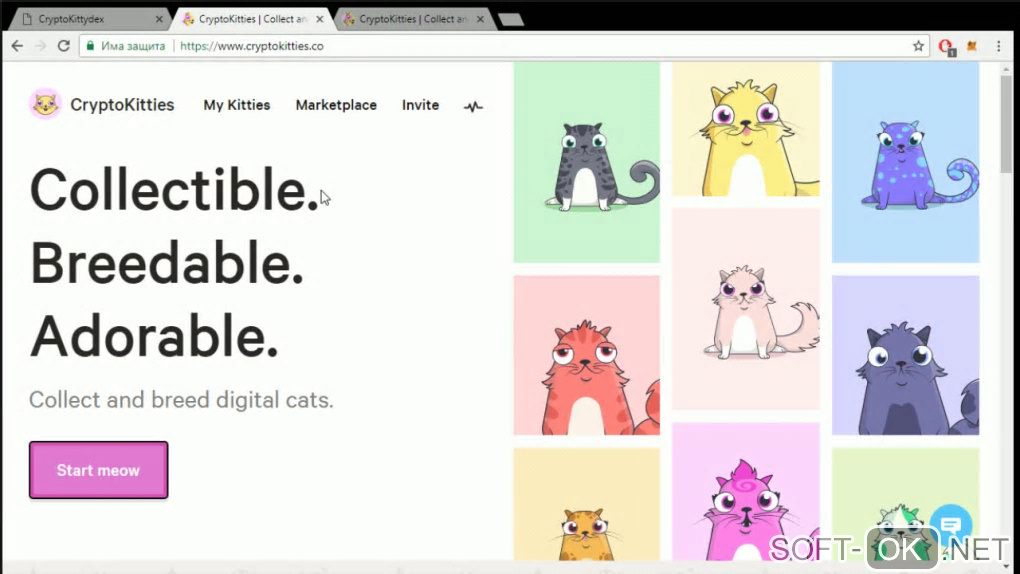
Task: Click the Breedable. heading text
Action: point(167,264)
